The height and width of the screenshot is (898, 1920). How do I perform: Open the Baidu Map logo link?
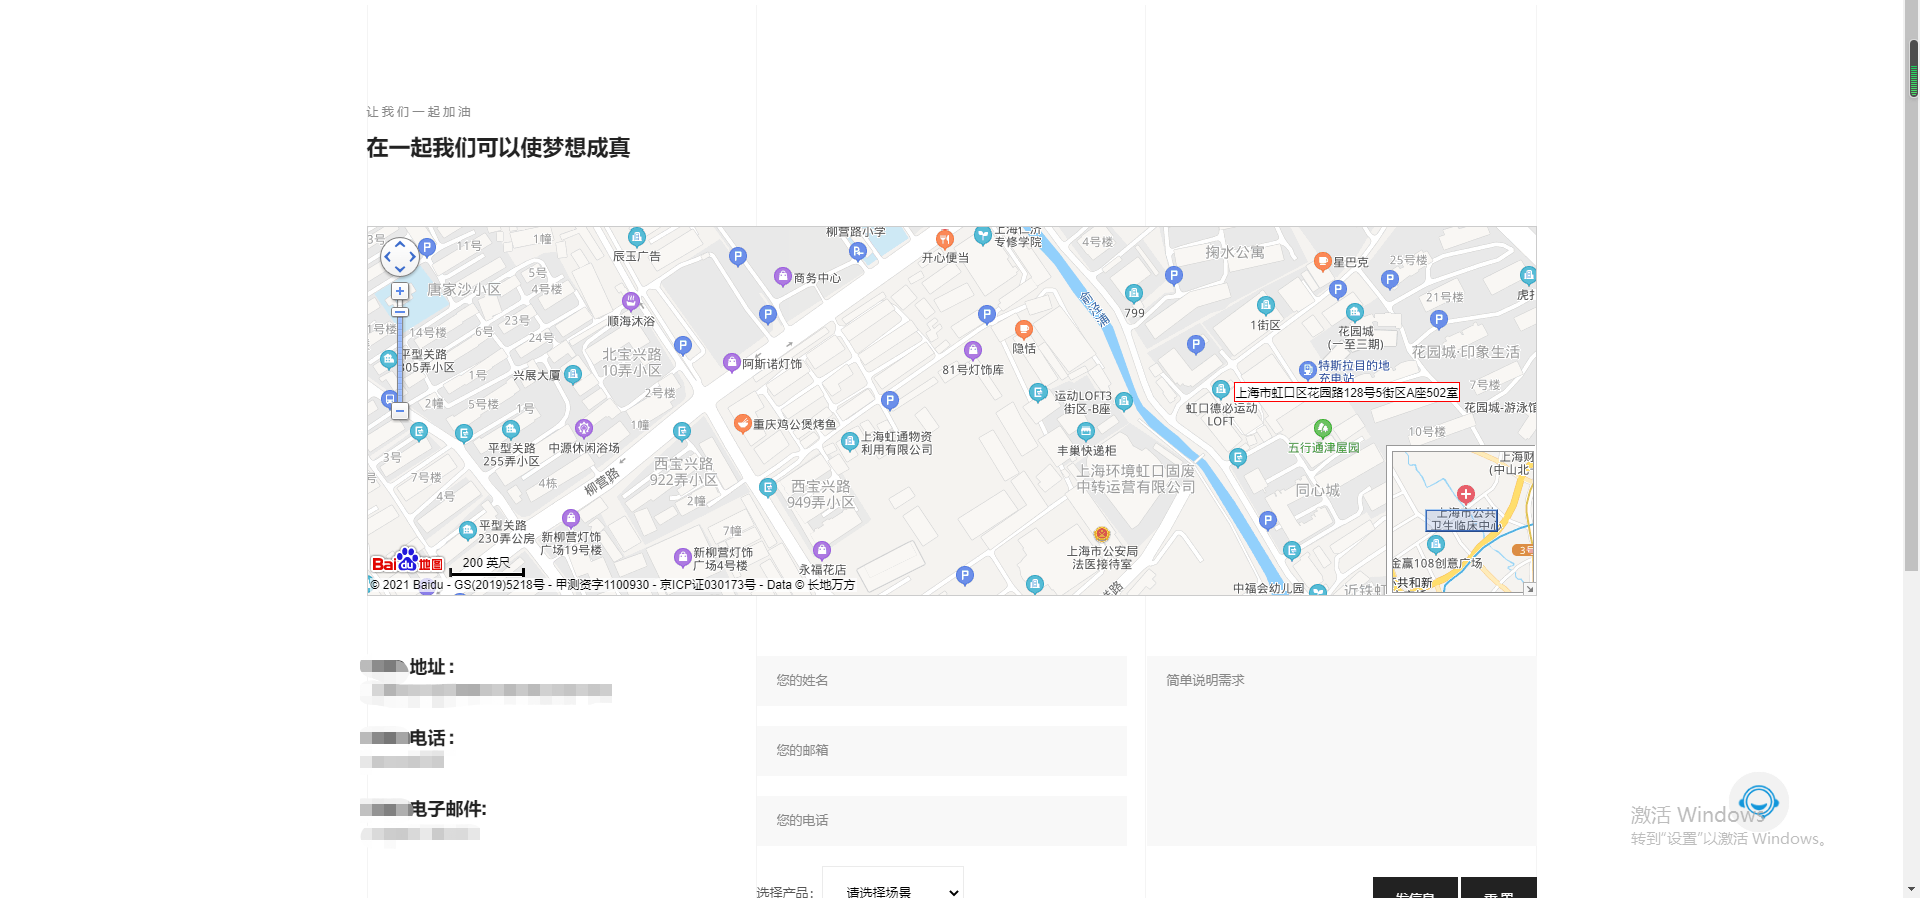[x=407, y=561]
